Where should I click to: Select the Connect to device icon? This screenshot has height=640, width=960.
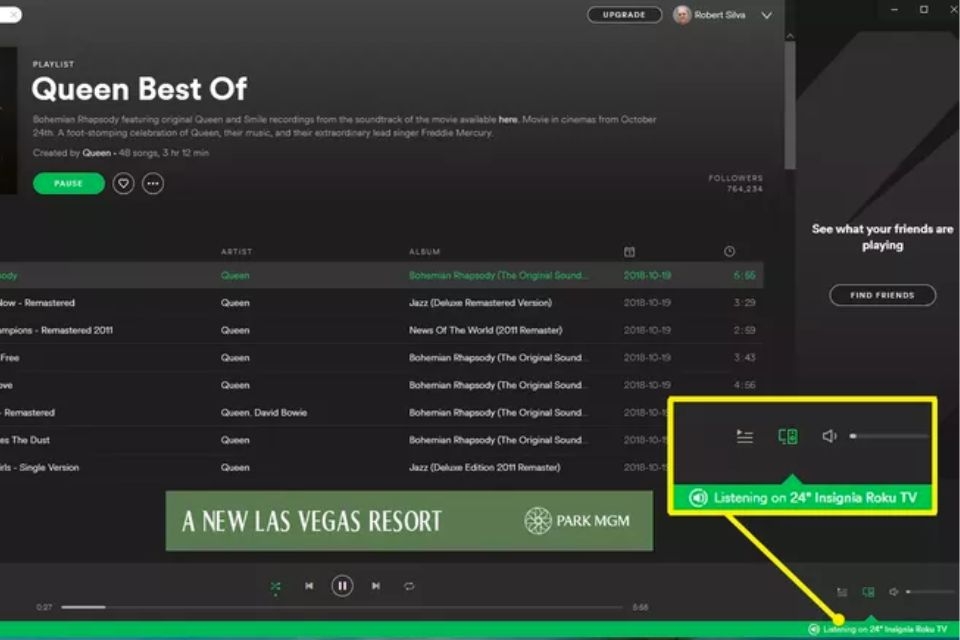pos(786,436)
